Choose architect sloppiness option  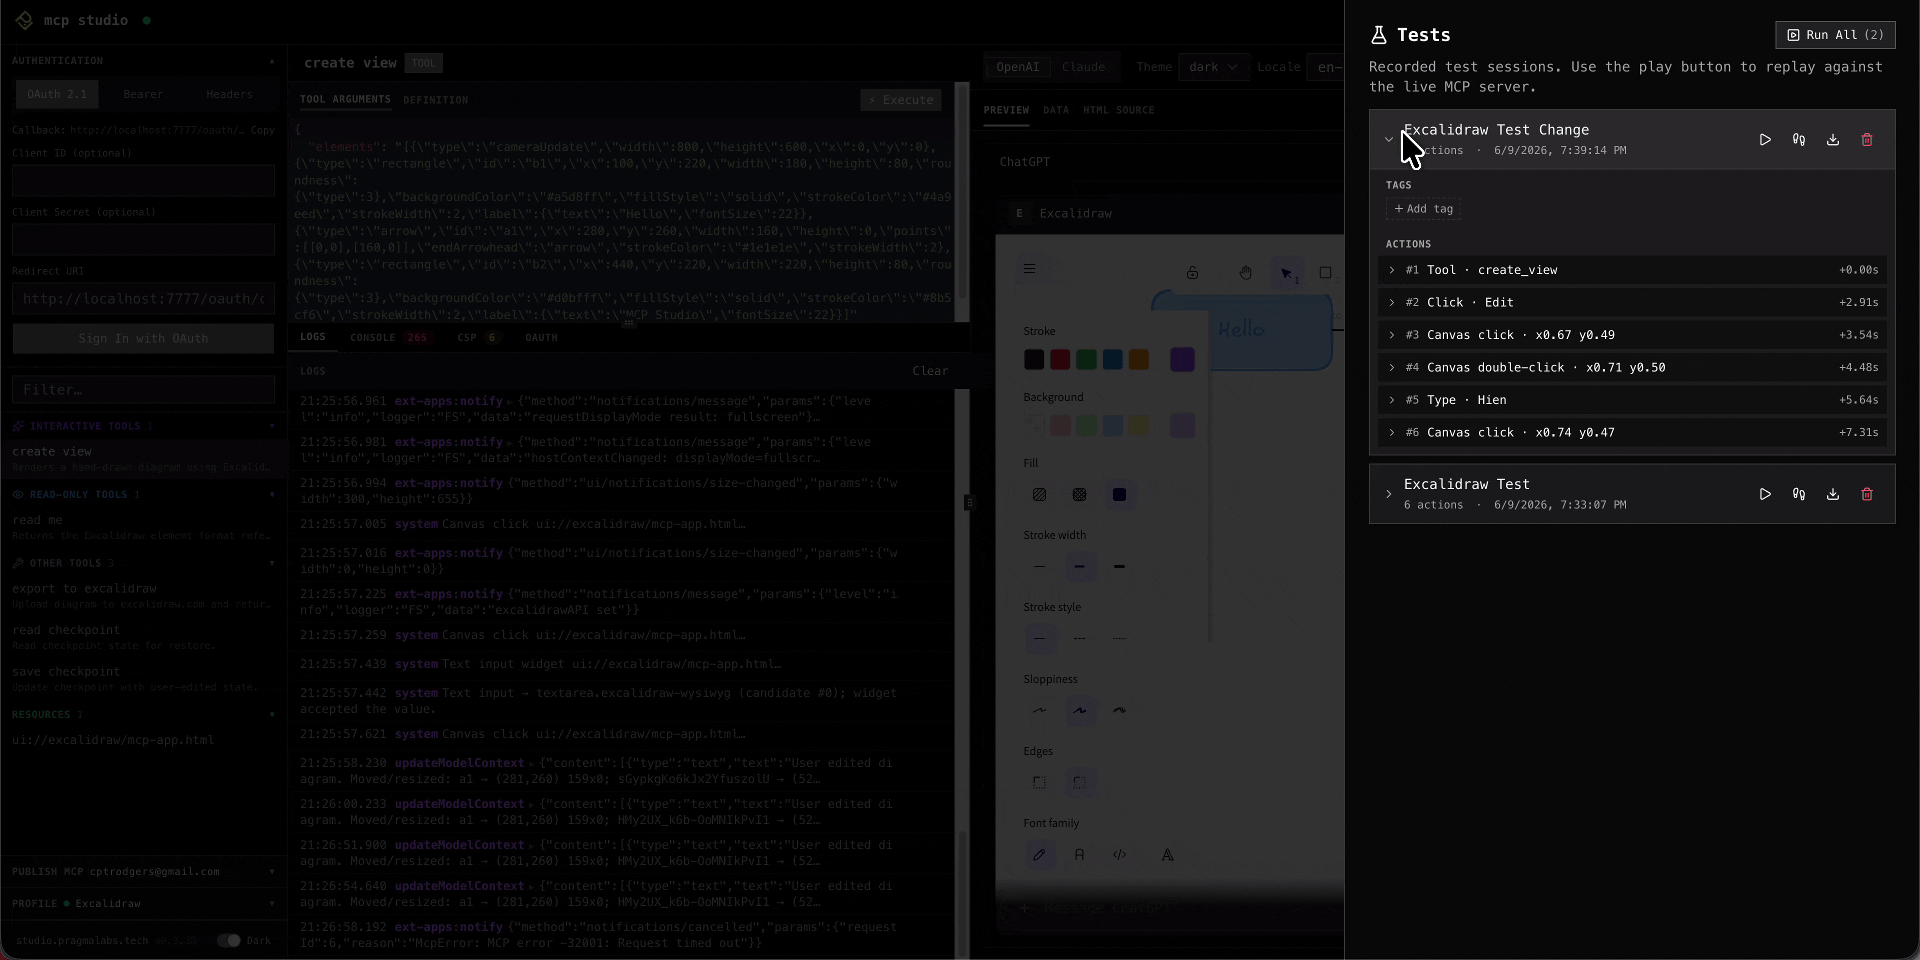point(1040,711)
